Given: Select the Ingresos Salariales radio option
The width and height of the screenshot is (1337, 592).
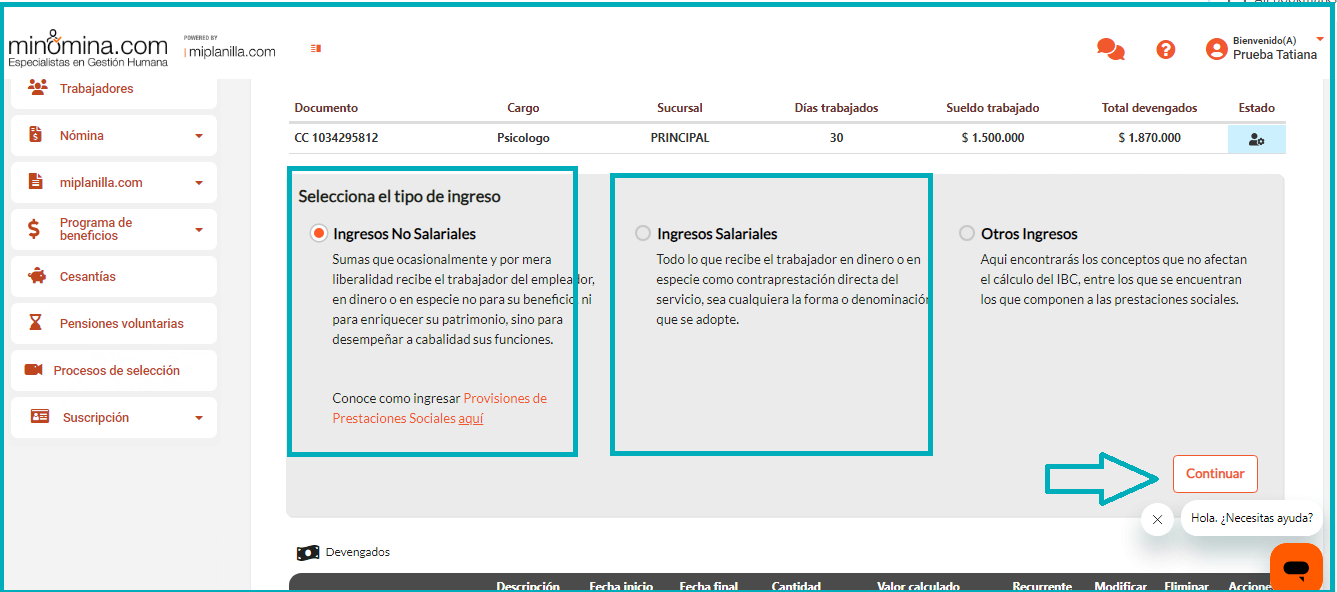Looking at the screenshot, I should tap(643, 234).
